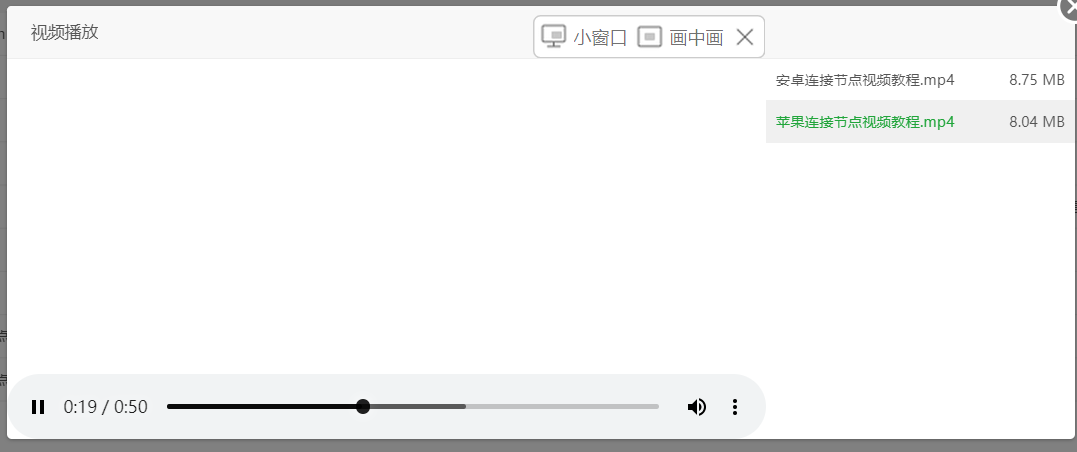Jump to the dark gray buffered section of the progress bar
The image size is (1077, 452).
point(418,407)
